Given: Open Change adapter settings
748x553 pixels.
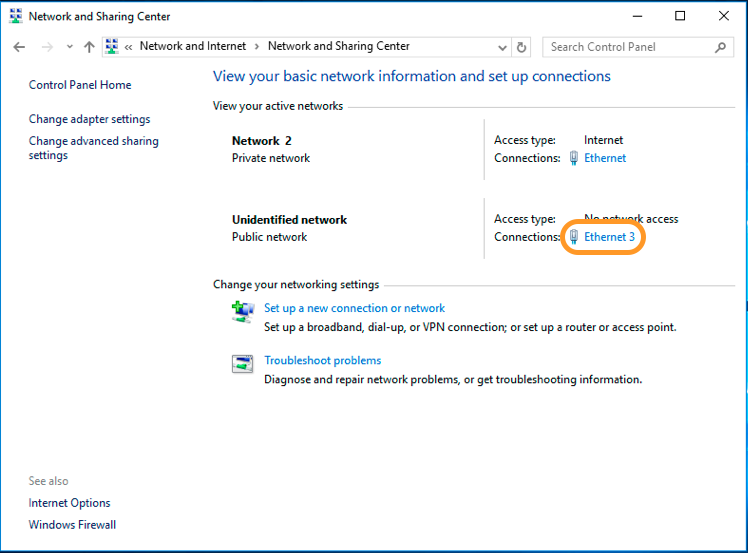Looking at the screenshot, I should pyautogui.click(x=89, y=119).
